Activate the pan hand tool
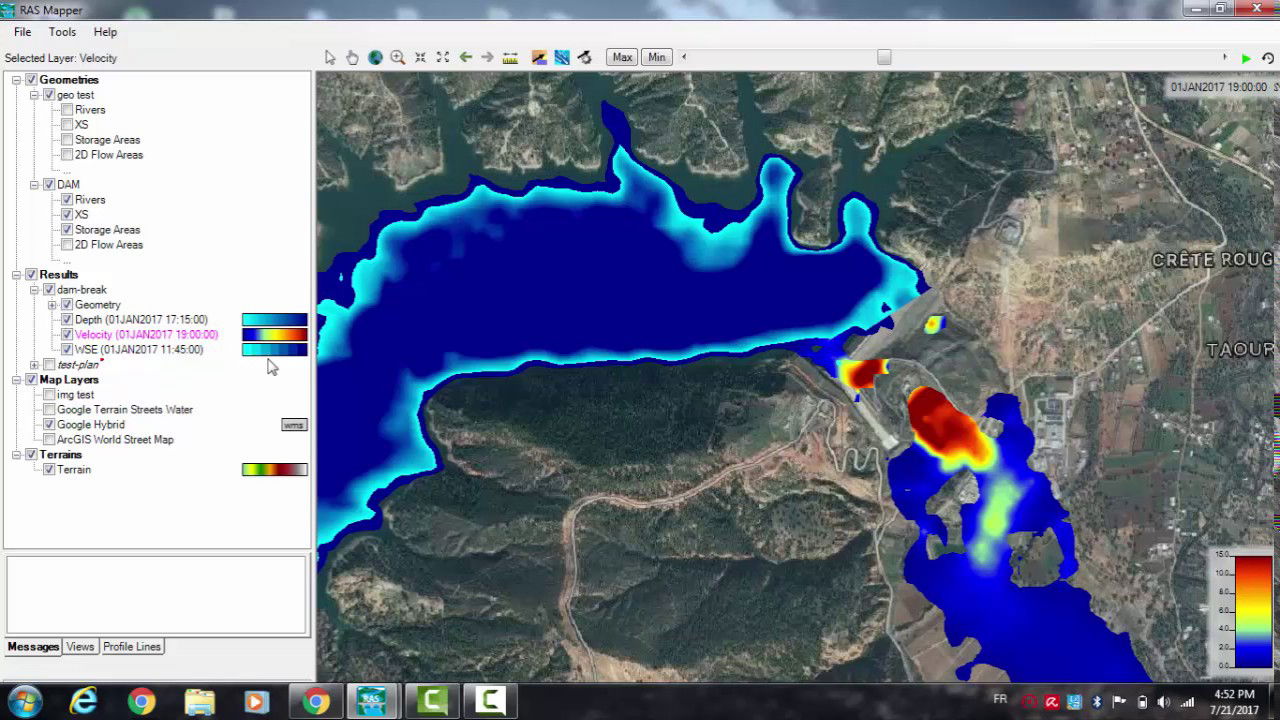This screenshot has height=720, width=1280. click(352, 57)
